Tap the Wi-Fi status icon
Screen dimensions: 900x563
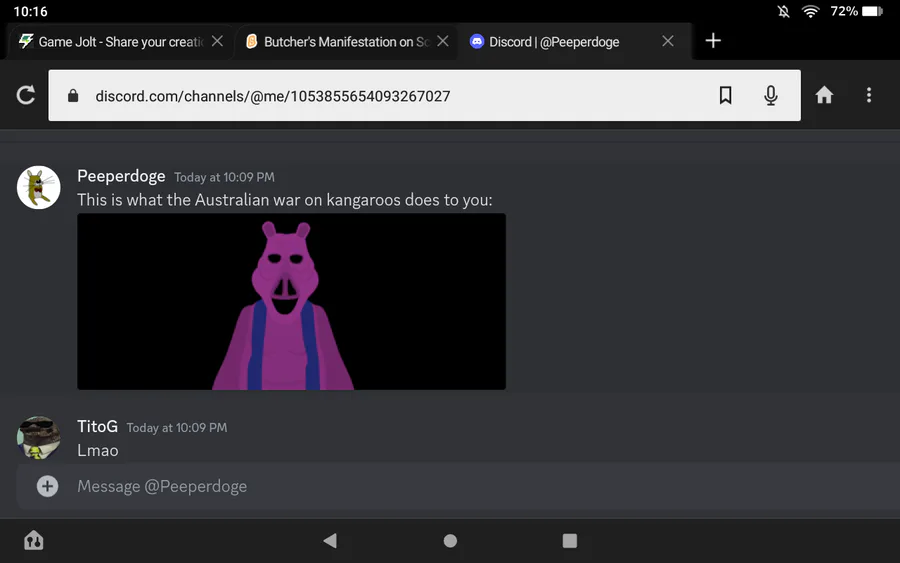pyautogui.click(x=810, y=11)
